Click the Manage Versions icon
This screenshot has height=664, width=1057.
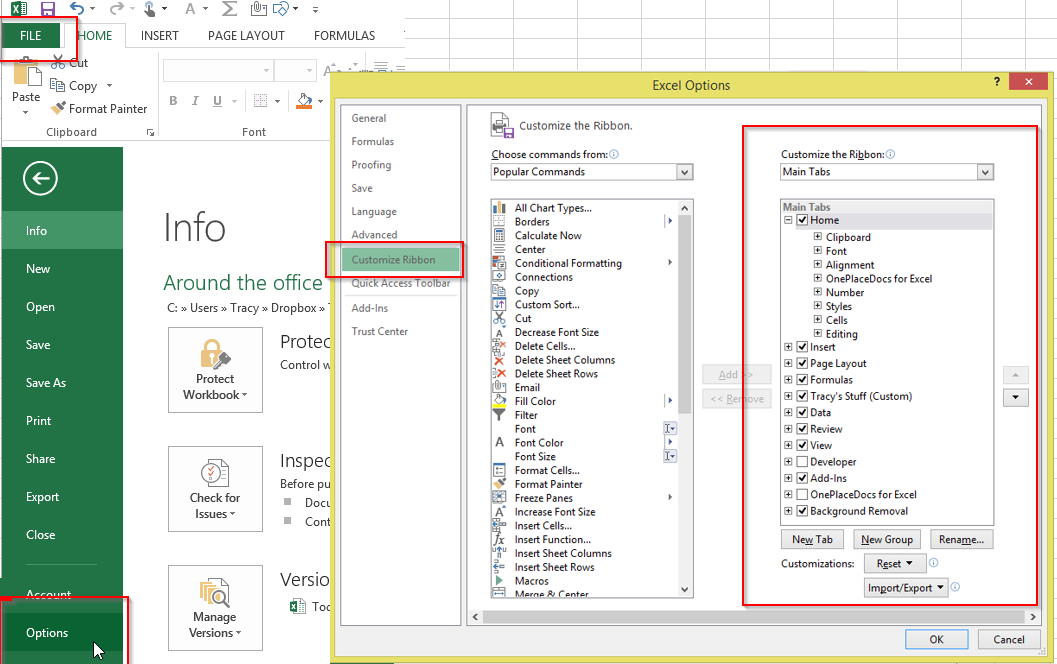point(215,592)
